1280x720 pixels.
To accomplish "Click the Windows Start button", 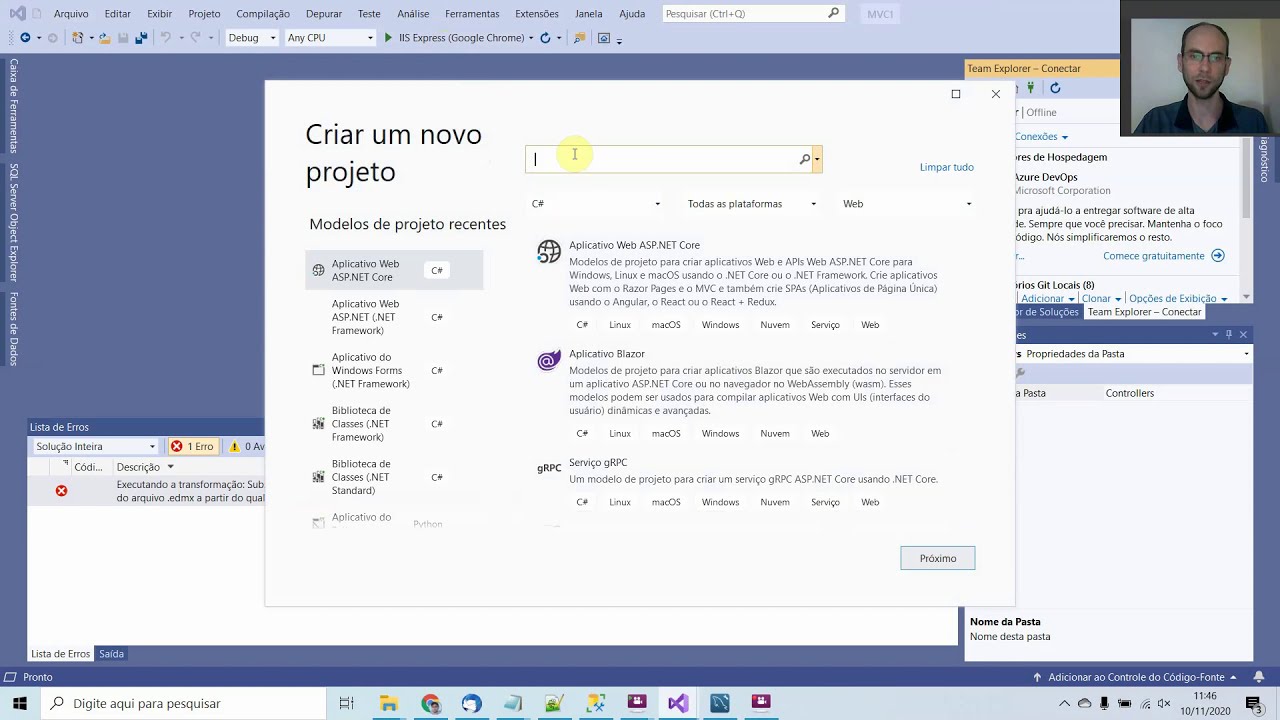I will tap(19, 703).
